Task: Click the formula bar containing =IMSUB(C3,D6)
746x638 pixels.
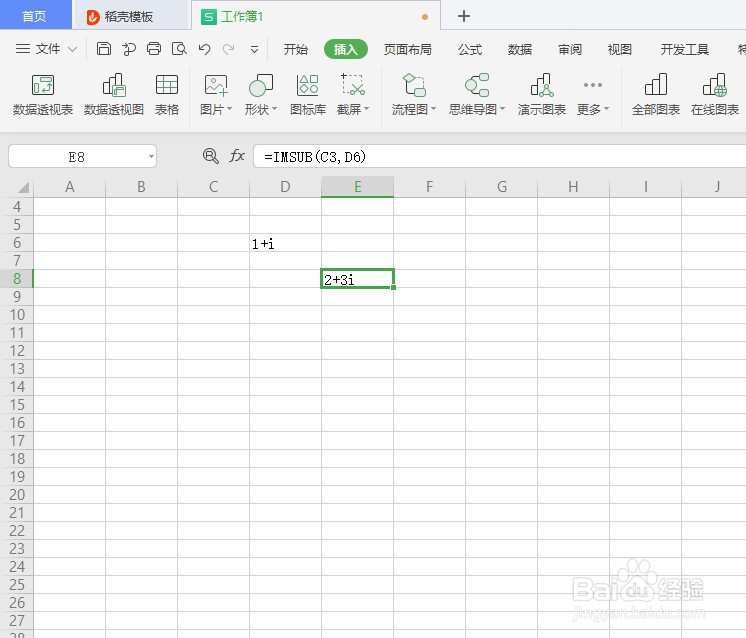Action: click(x=499, y=157)
